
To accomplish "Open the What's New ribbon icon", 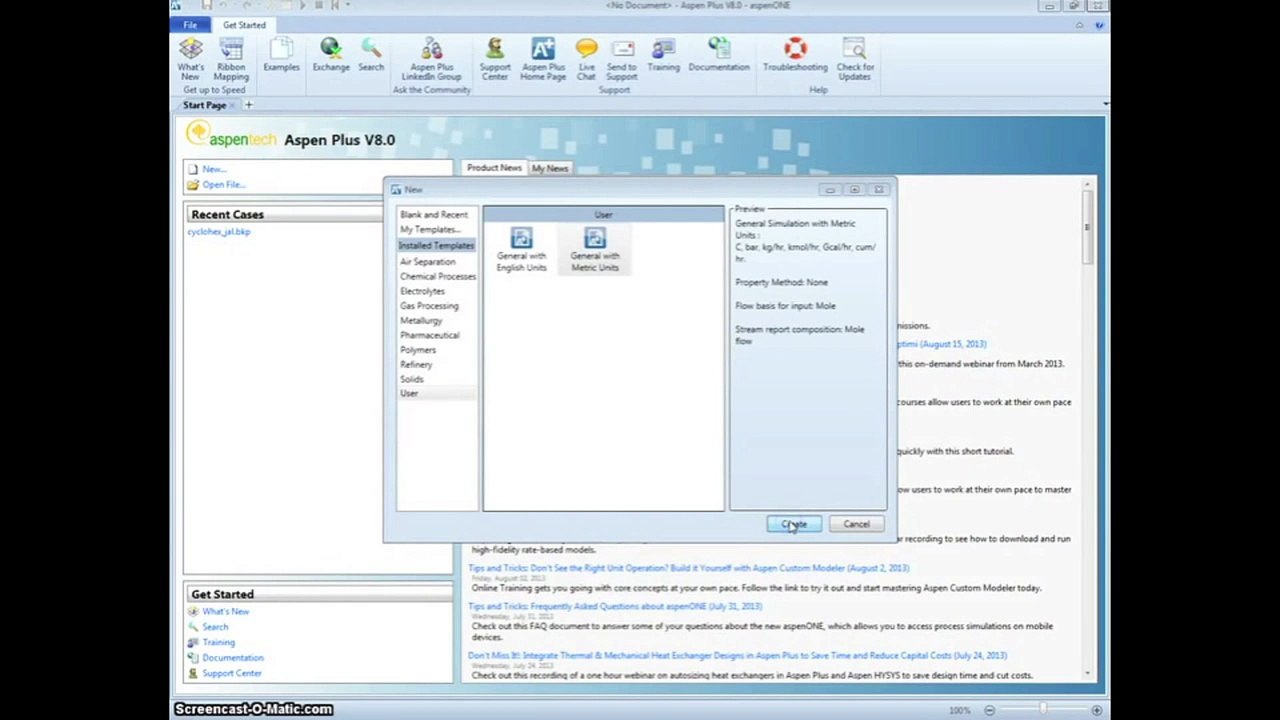I will pos(190,59).
